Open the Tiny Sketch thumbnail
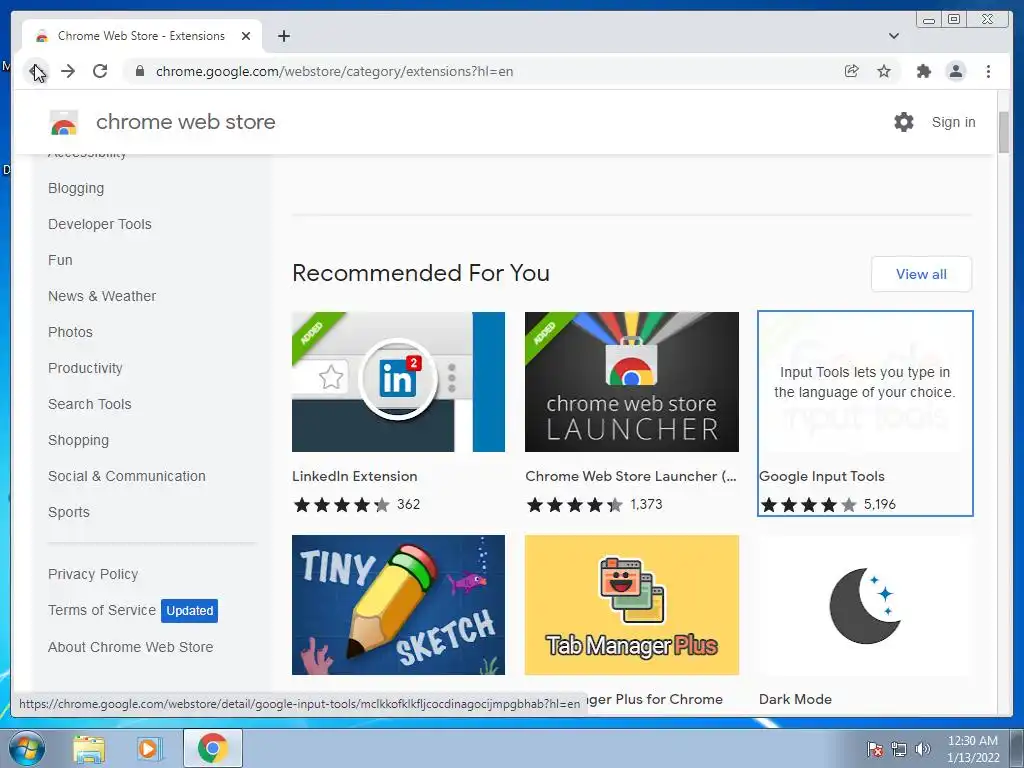The height and width of the screenshot is (768, 1024). 398,605
